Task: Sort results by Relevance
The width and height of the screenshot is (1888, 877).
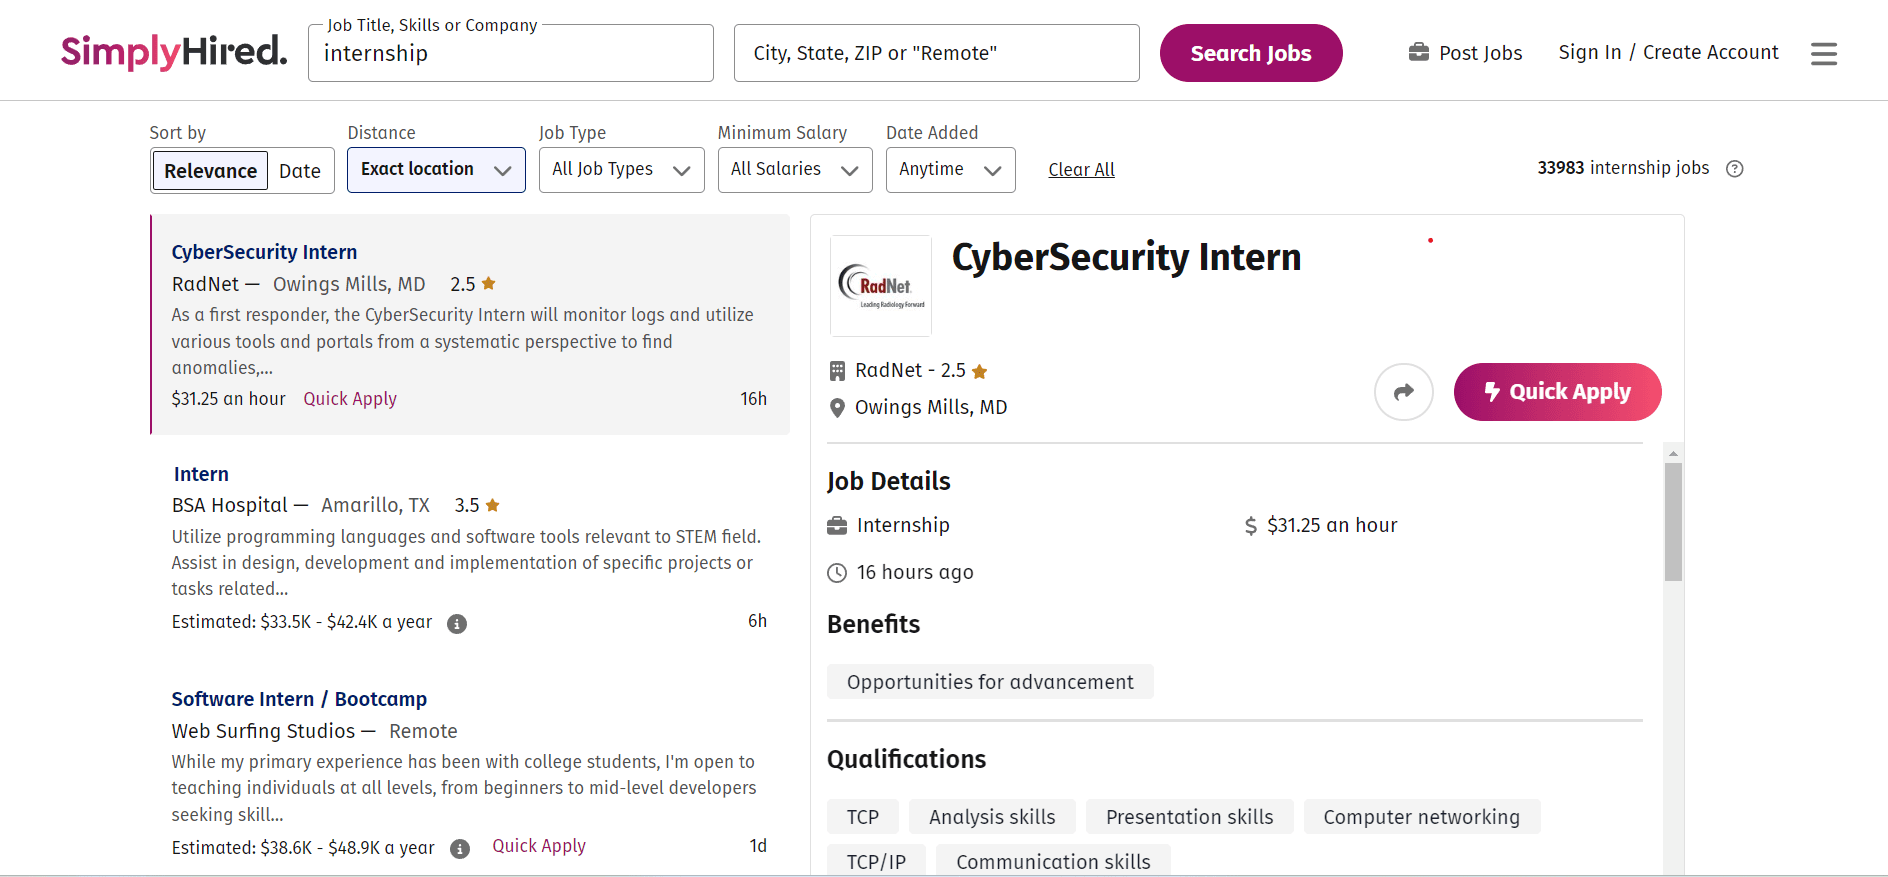Action: (210, 171)
